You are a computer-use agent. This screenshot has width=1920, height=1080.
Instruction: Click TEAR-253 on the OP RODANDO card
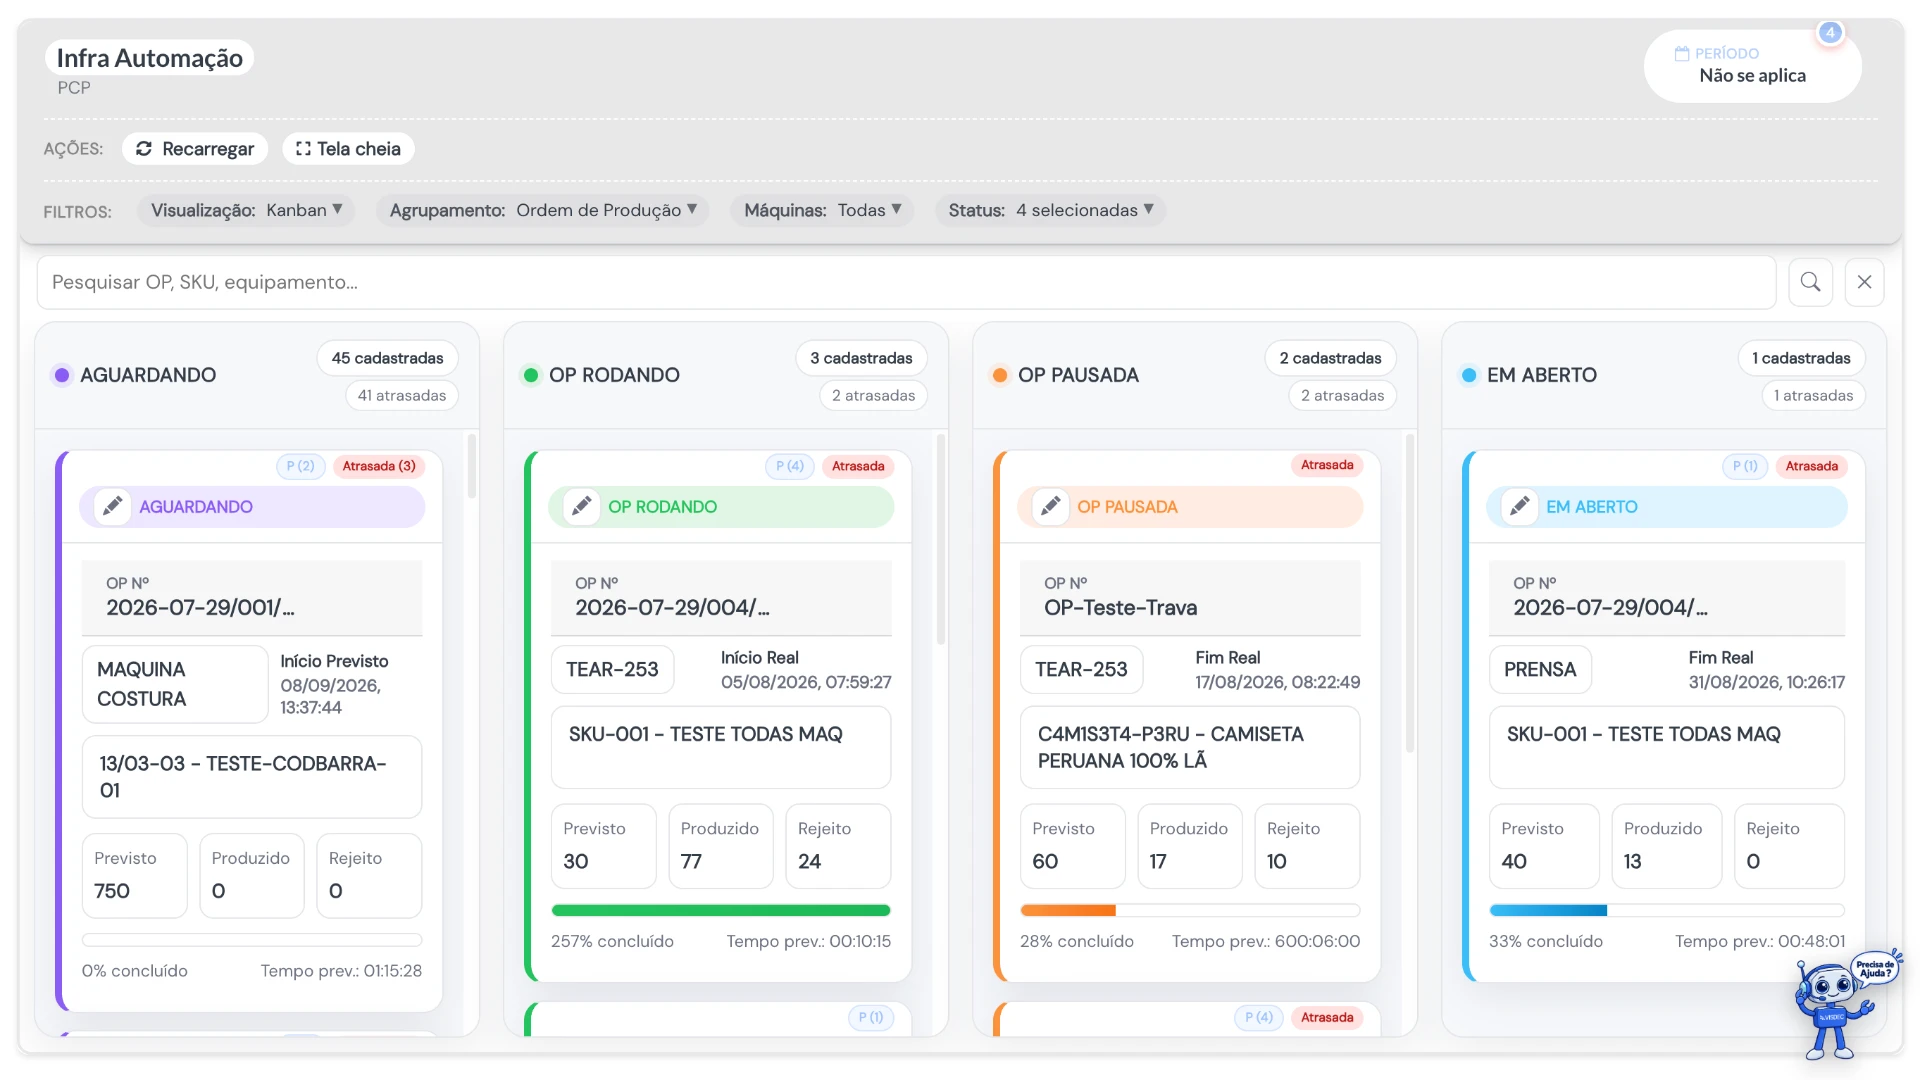[x=612, y=670]
